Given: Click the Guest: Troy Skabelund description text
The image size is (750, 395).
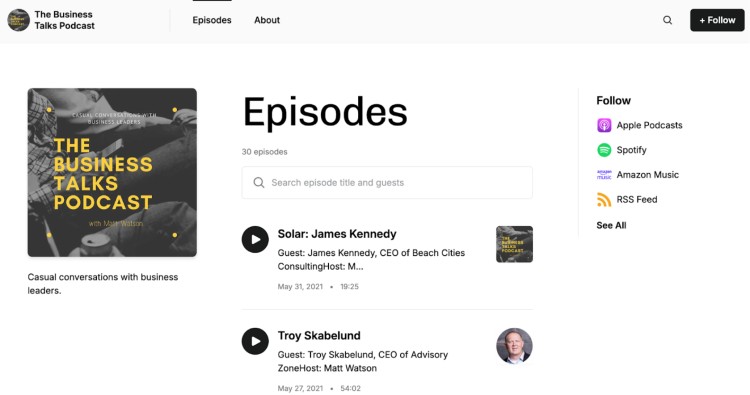Looking at the screenshot, I should coord(363,362).
